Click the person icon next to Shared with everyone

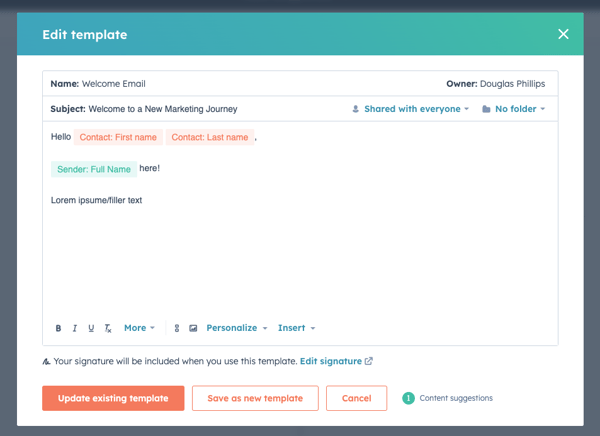click(355, 109)
